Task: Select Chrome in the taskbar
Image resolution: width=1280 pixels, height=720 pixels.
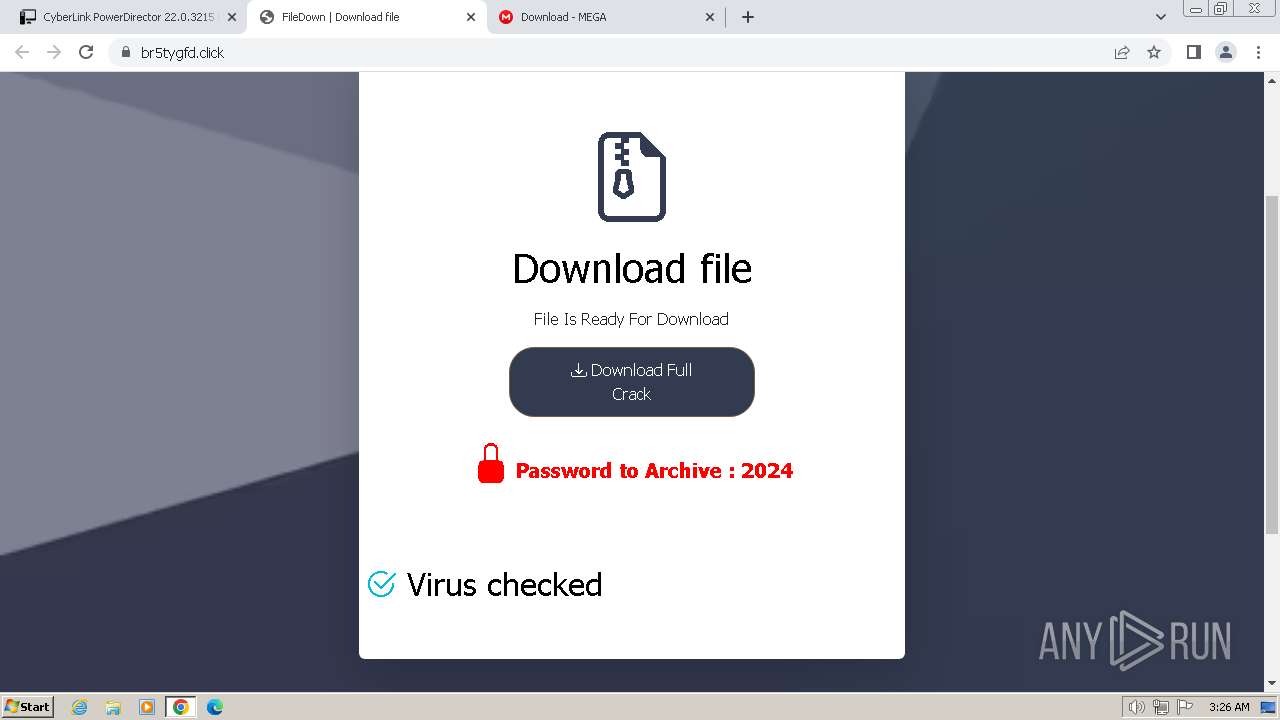Action: tap(181, 707)
